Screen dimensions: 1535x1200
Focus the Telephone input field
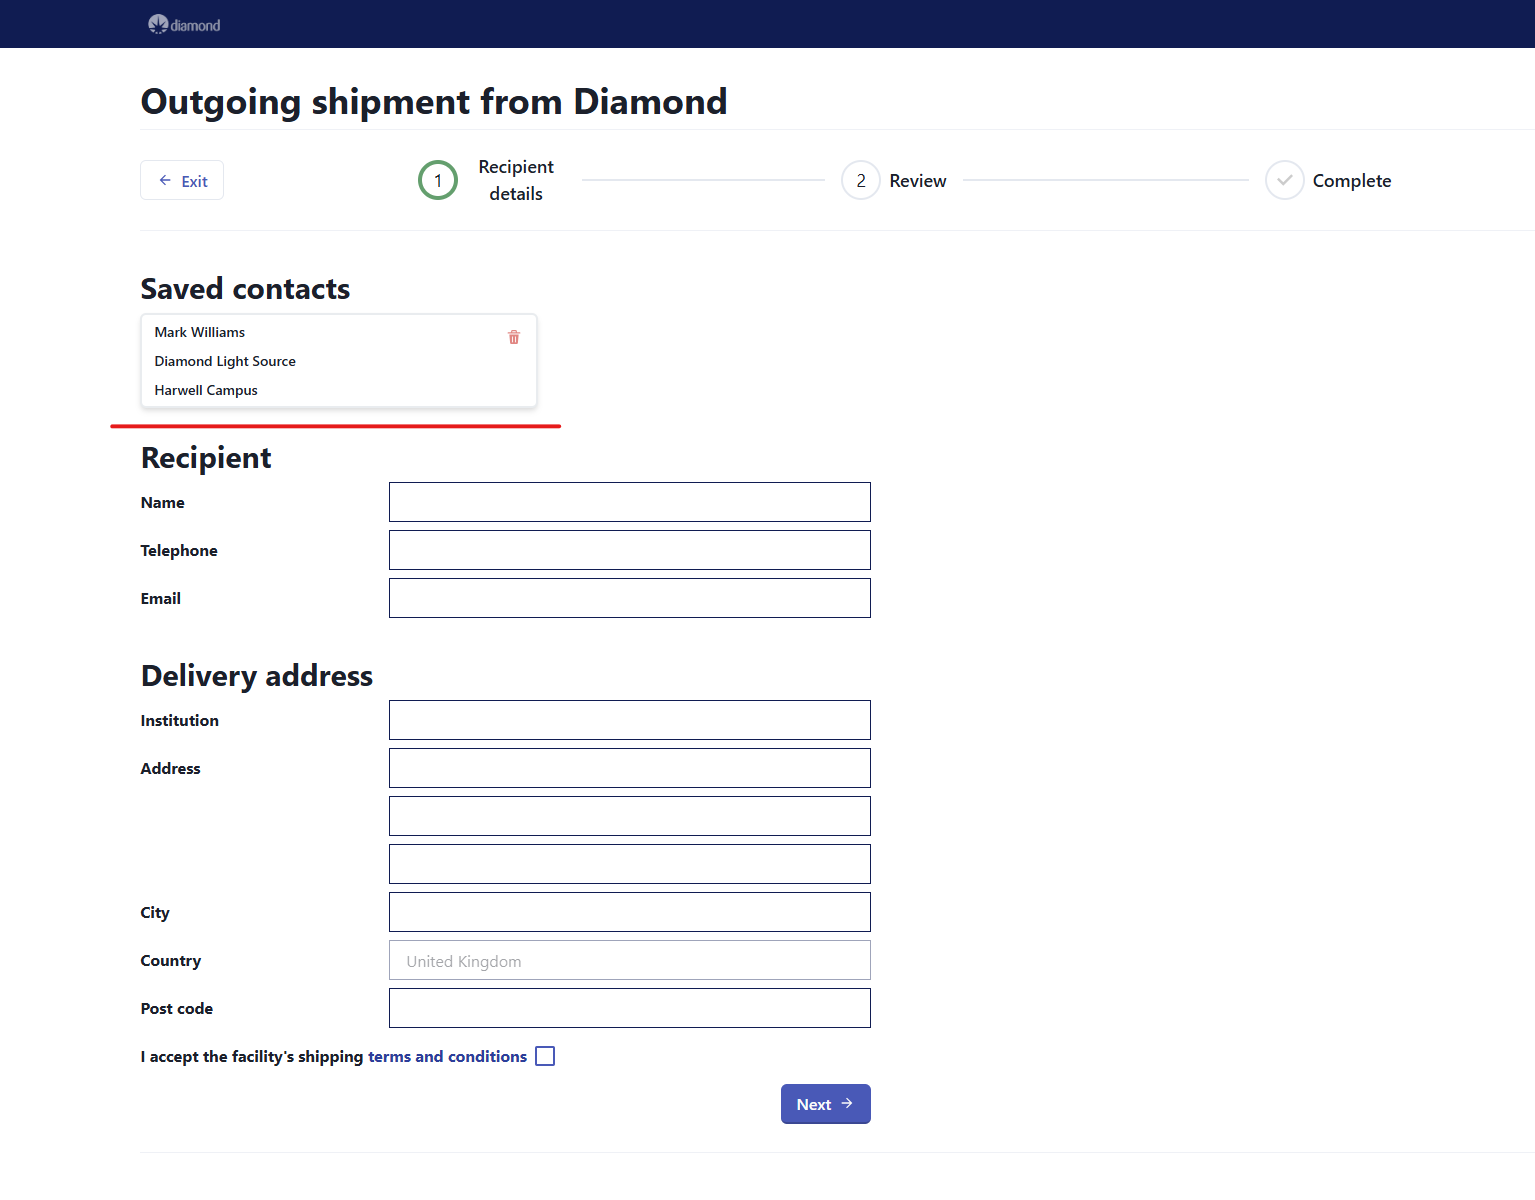[x=630, y=550]
